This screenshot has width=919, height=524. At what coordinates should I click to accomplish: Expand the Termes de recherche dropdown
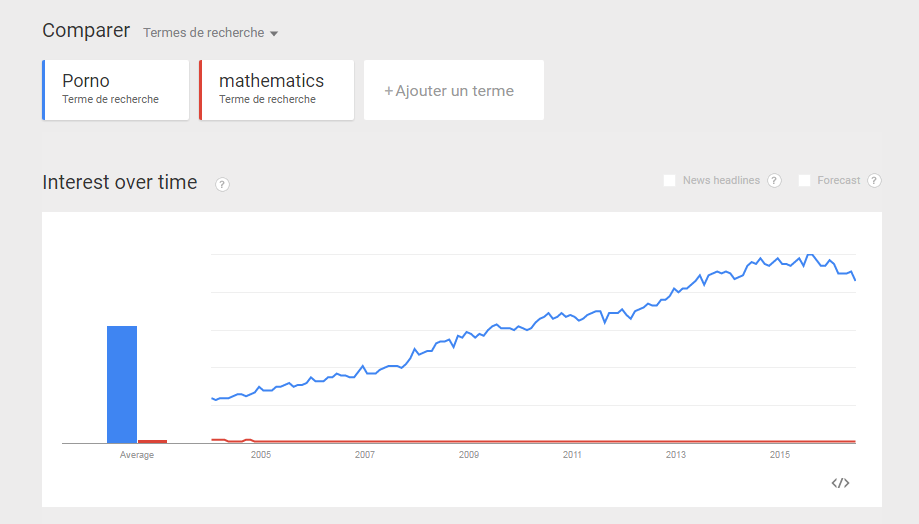point(210,33)
